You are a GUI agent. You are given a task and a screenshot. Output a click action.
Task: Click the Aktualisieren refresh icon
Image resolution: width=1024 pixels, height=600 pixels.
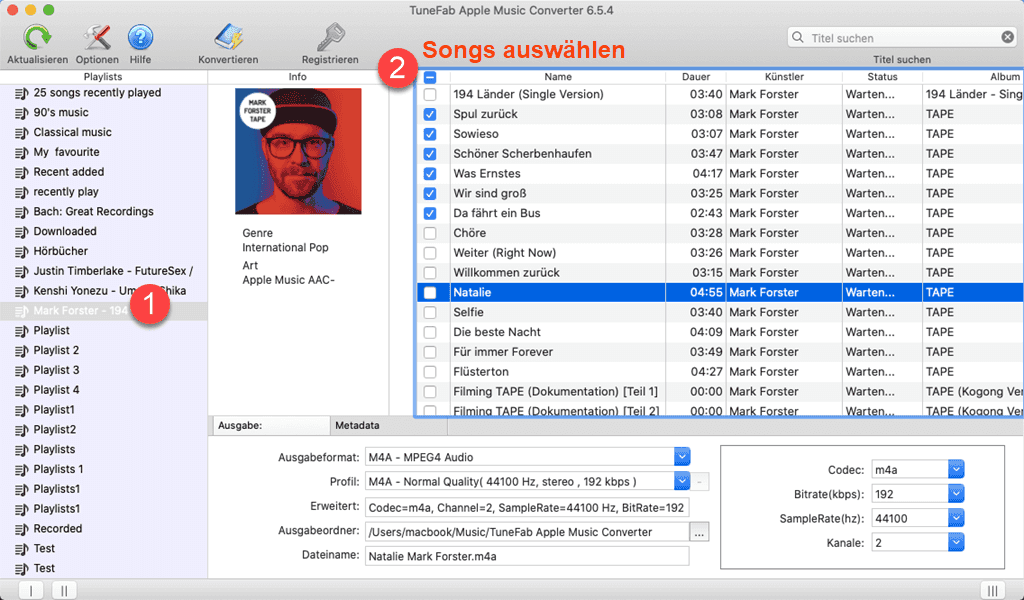[x=37, y=39]
